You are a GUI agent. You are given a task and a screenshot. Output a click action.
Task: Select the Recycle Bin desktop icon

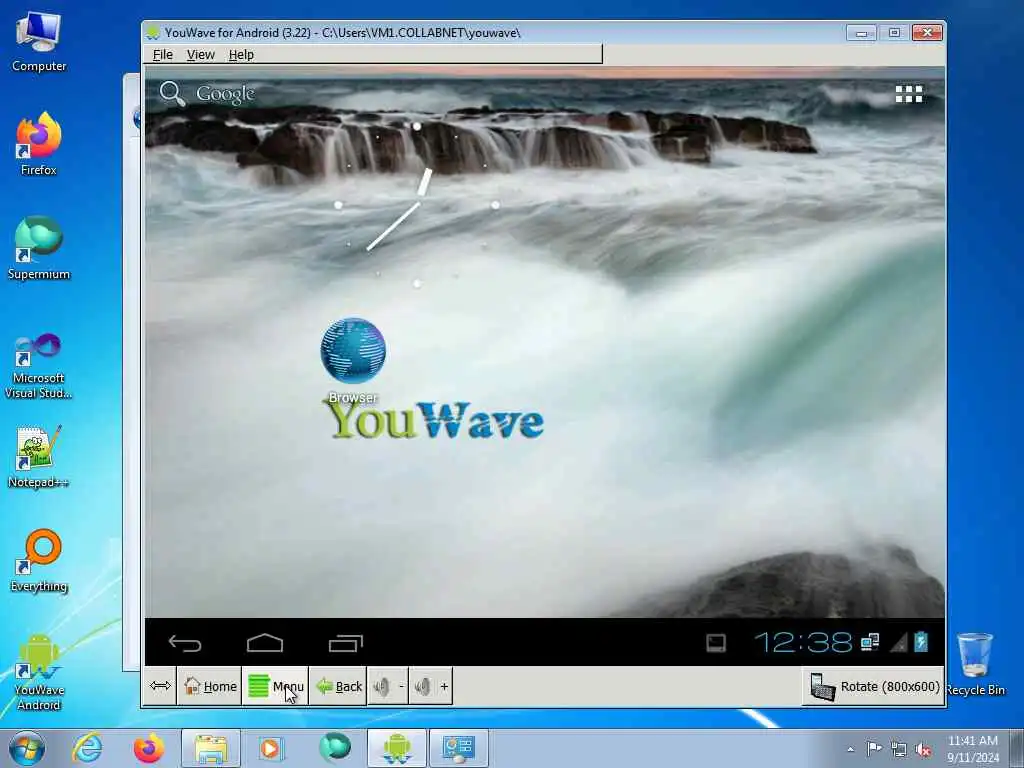pos(975,664)
